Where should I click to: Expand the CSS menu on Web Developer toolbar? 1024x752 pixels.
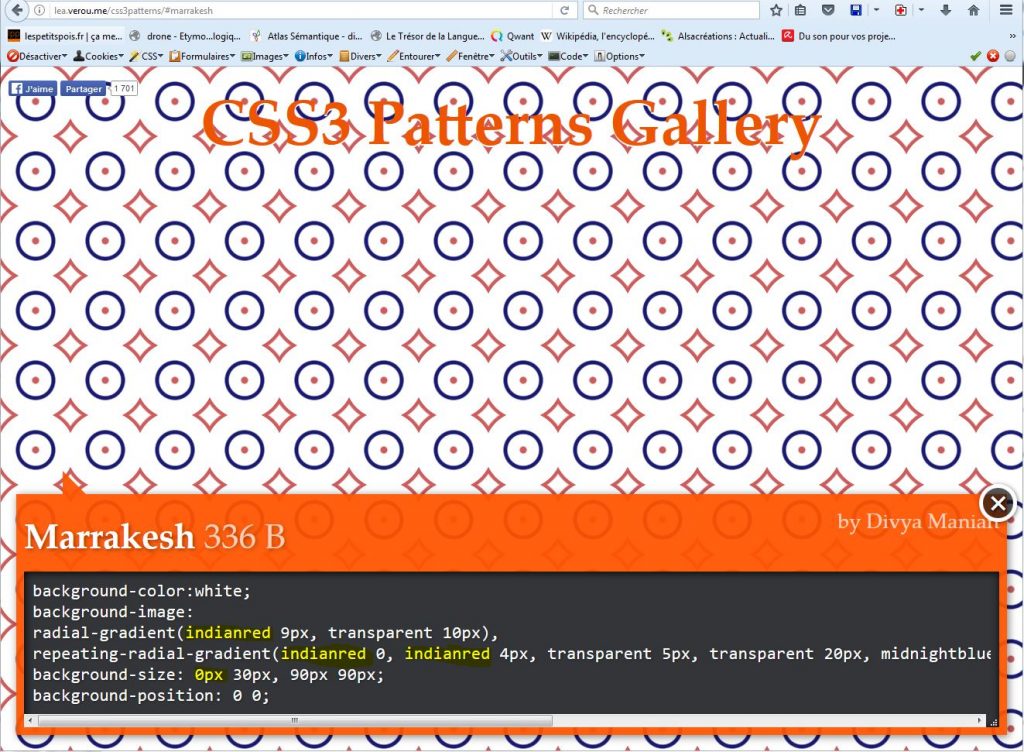(x=148, y=56)
